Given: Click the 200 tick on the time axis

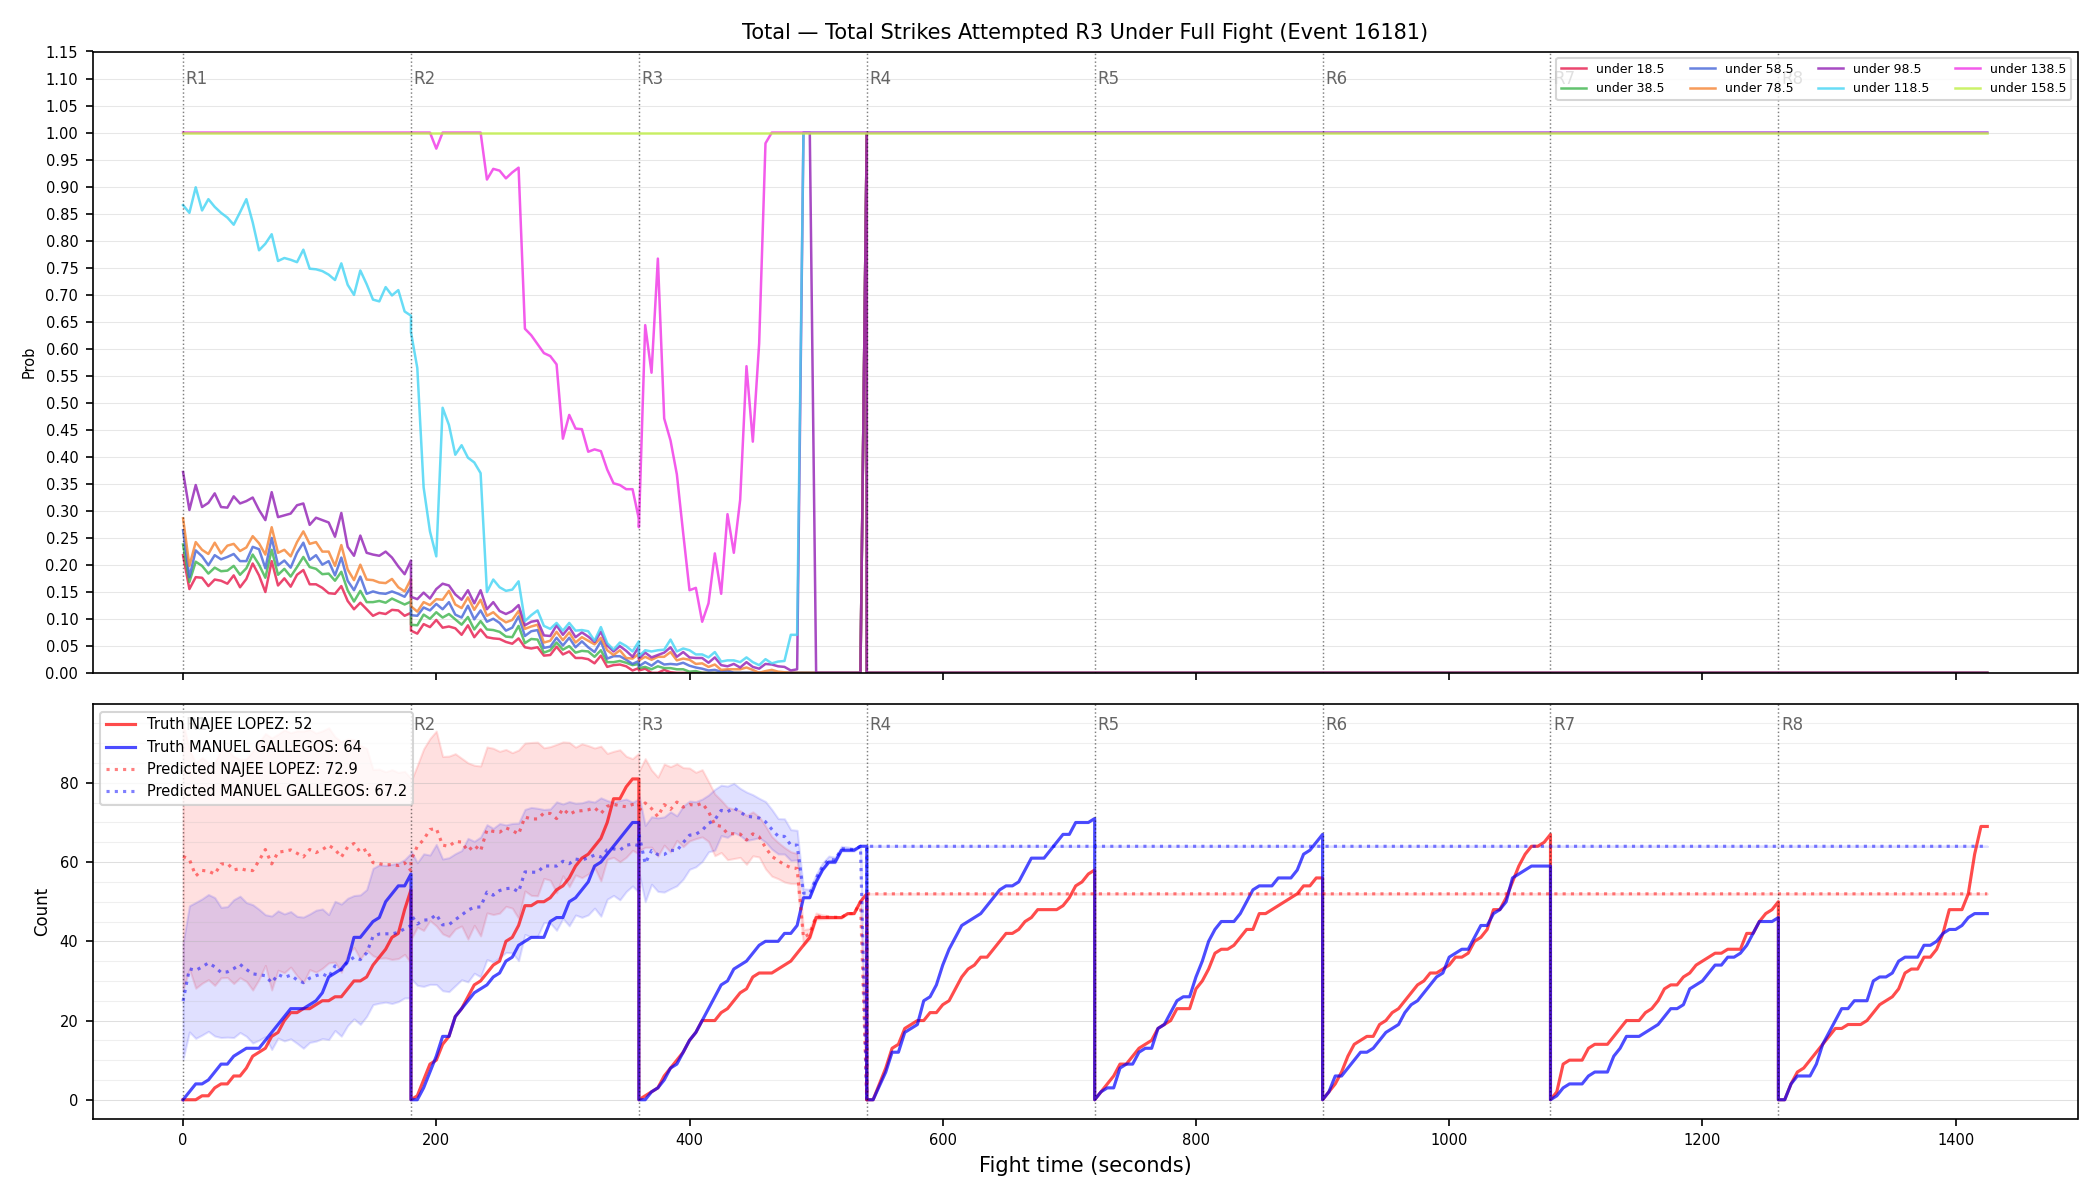Looking at the screenshot, I should pos(435,1138).
